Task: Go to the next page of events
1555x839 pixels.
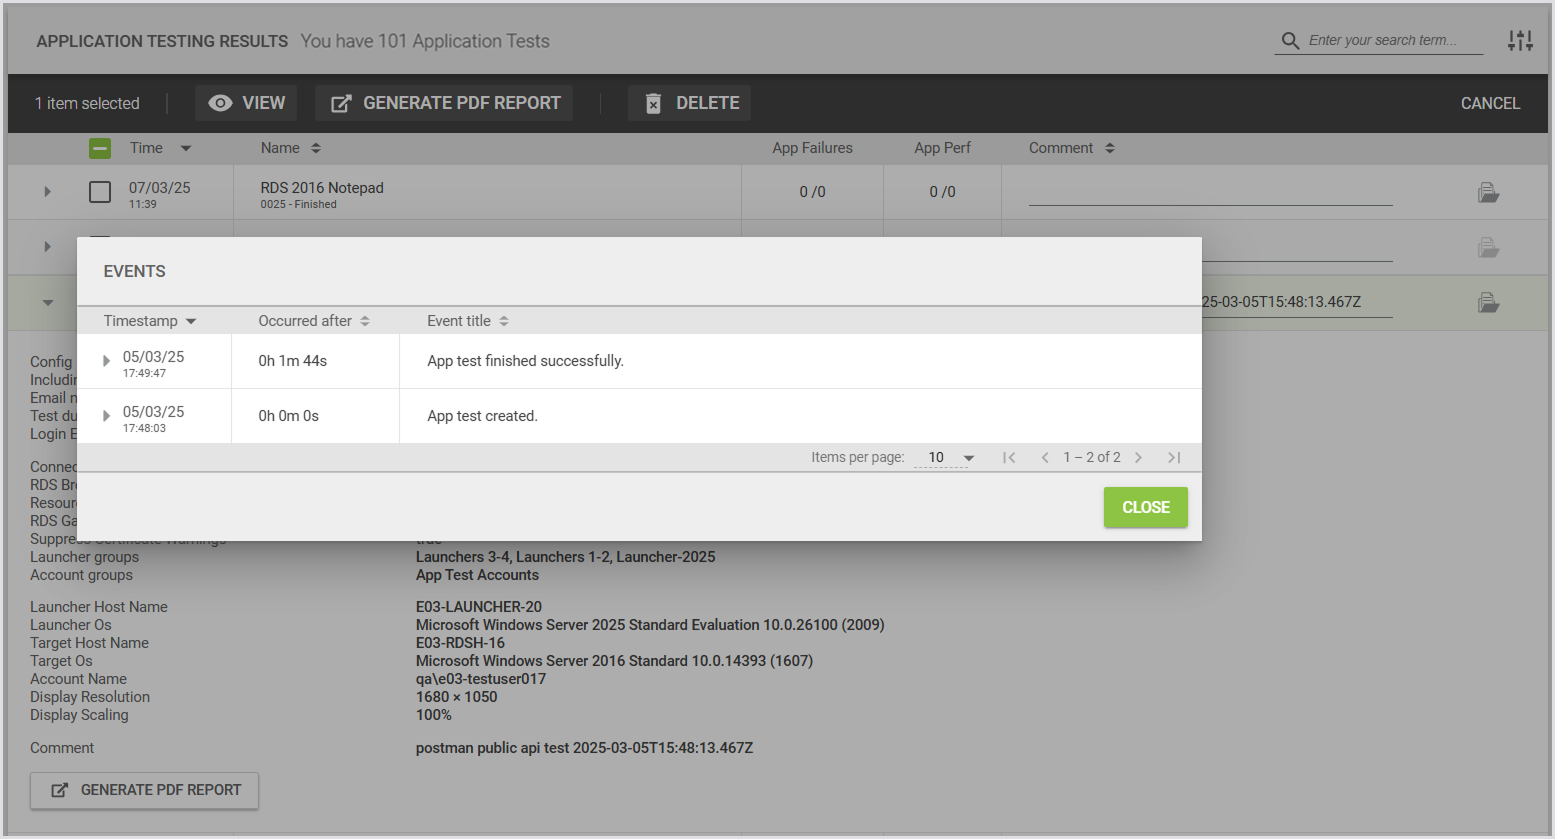Action: pos(1138,457)
